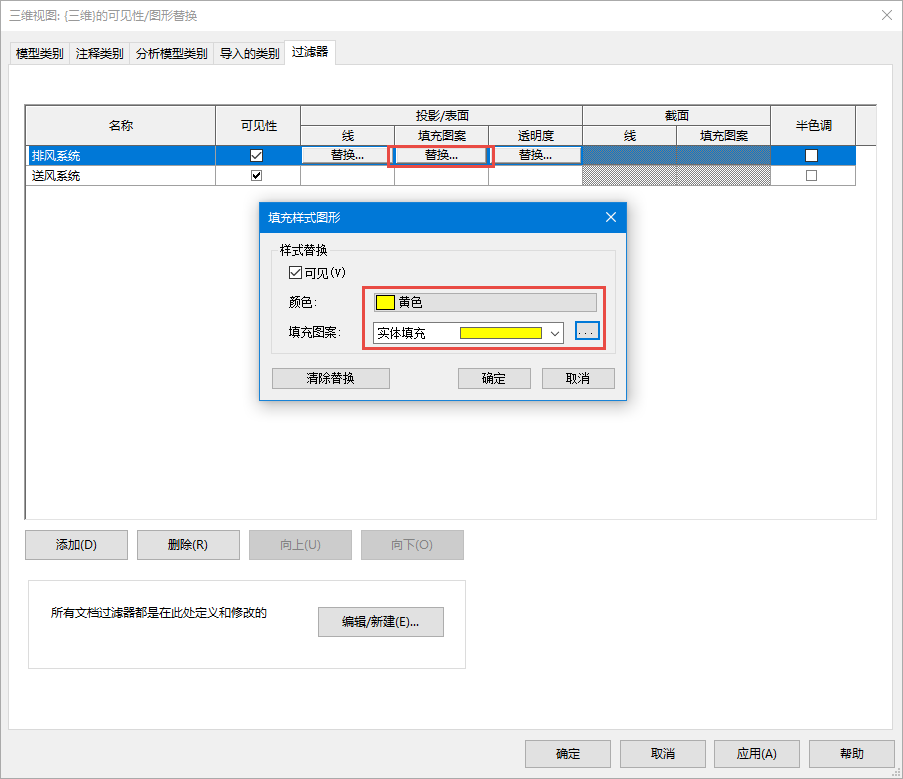Click the 名称 column header
This screenshot has height=779, width=903.
click(121, 126)
